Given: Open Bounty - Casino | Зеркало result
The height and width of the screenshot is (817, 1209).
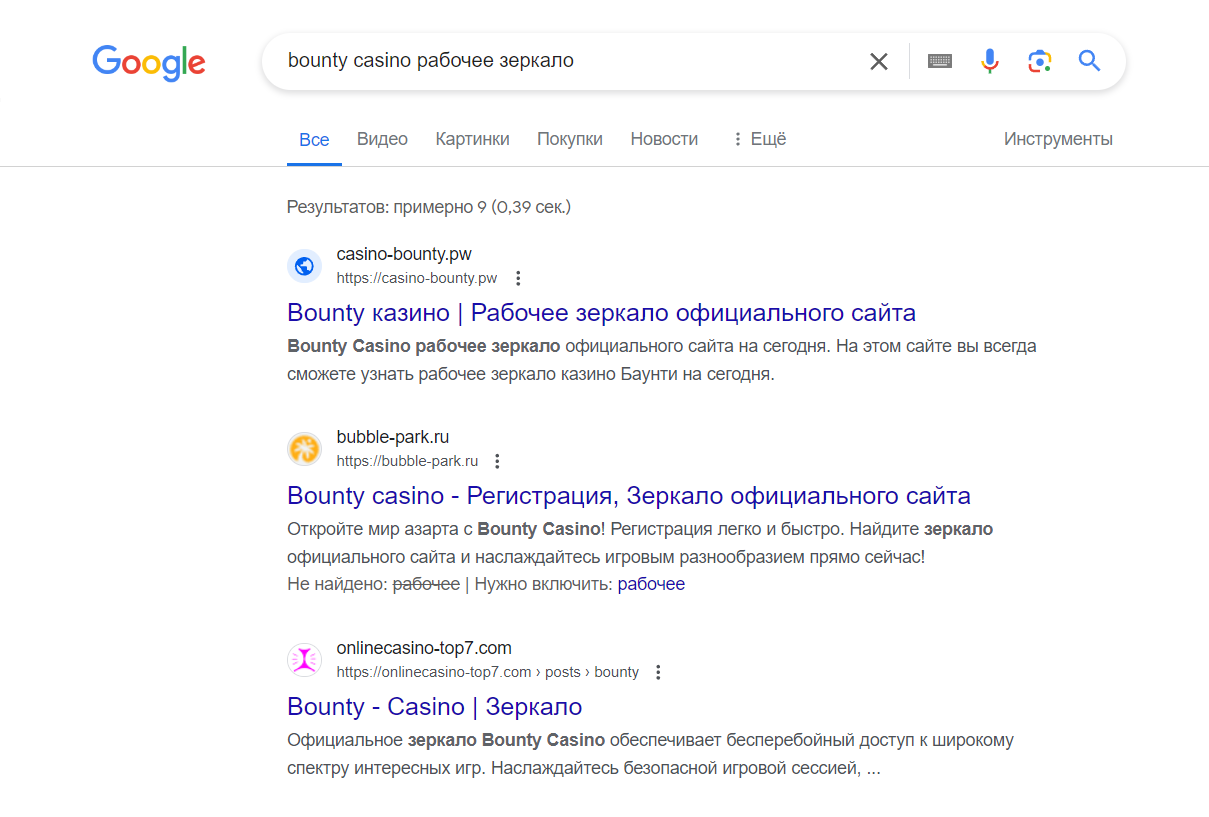Looking at the screenshot, I should (x=434, y=707).
